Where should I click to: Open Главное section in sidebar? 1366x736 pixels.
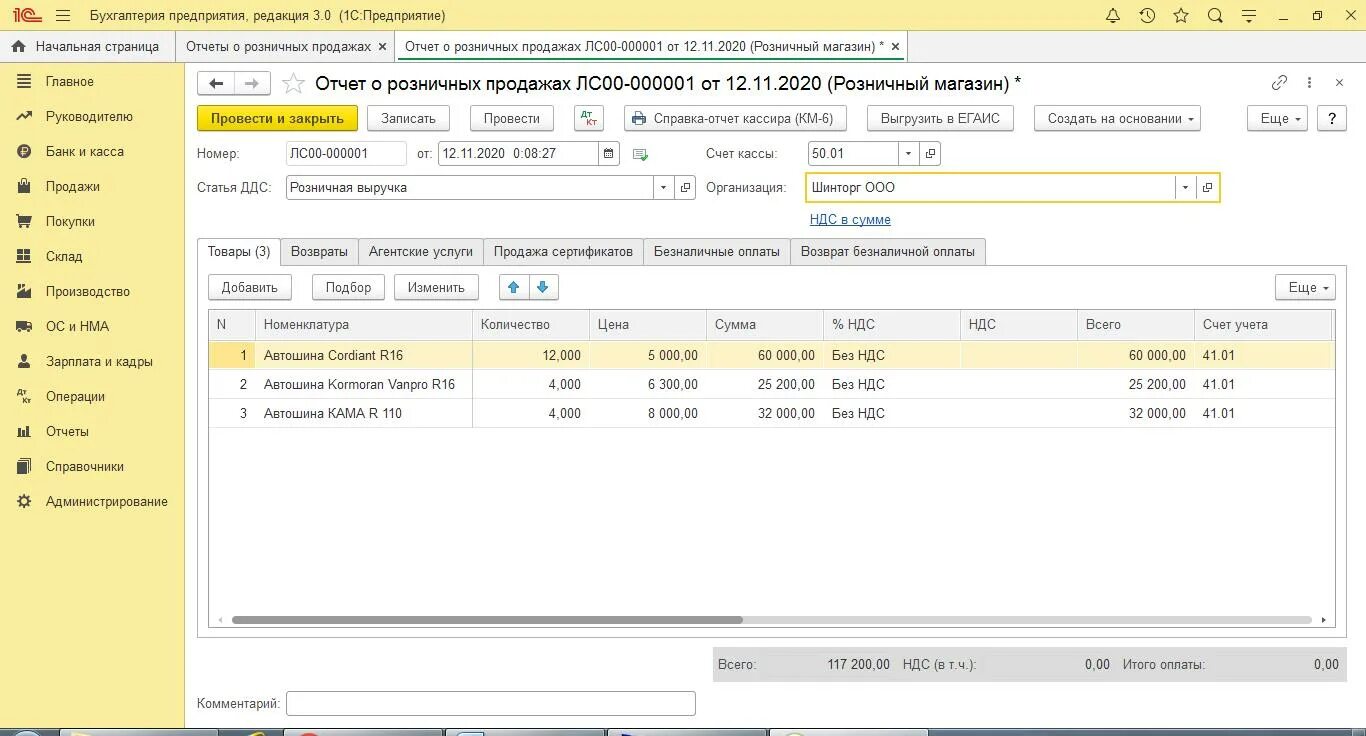pyautogui.click(x=70, y=81)
